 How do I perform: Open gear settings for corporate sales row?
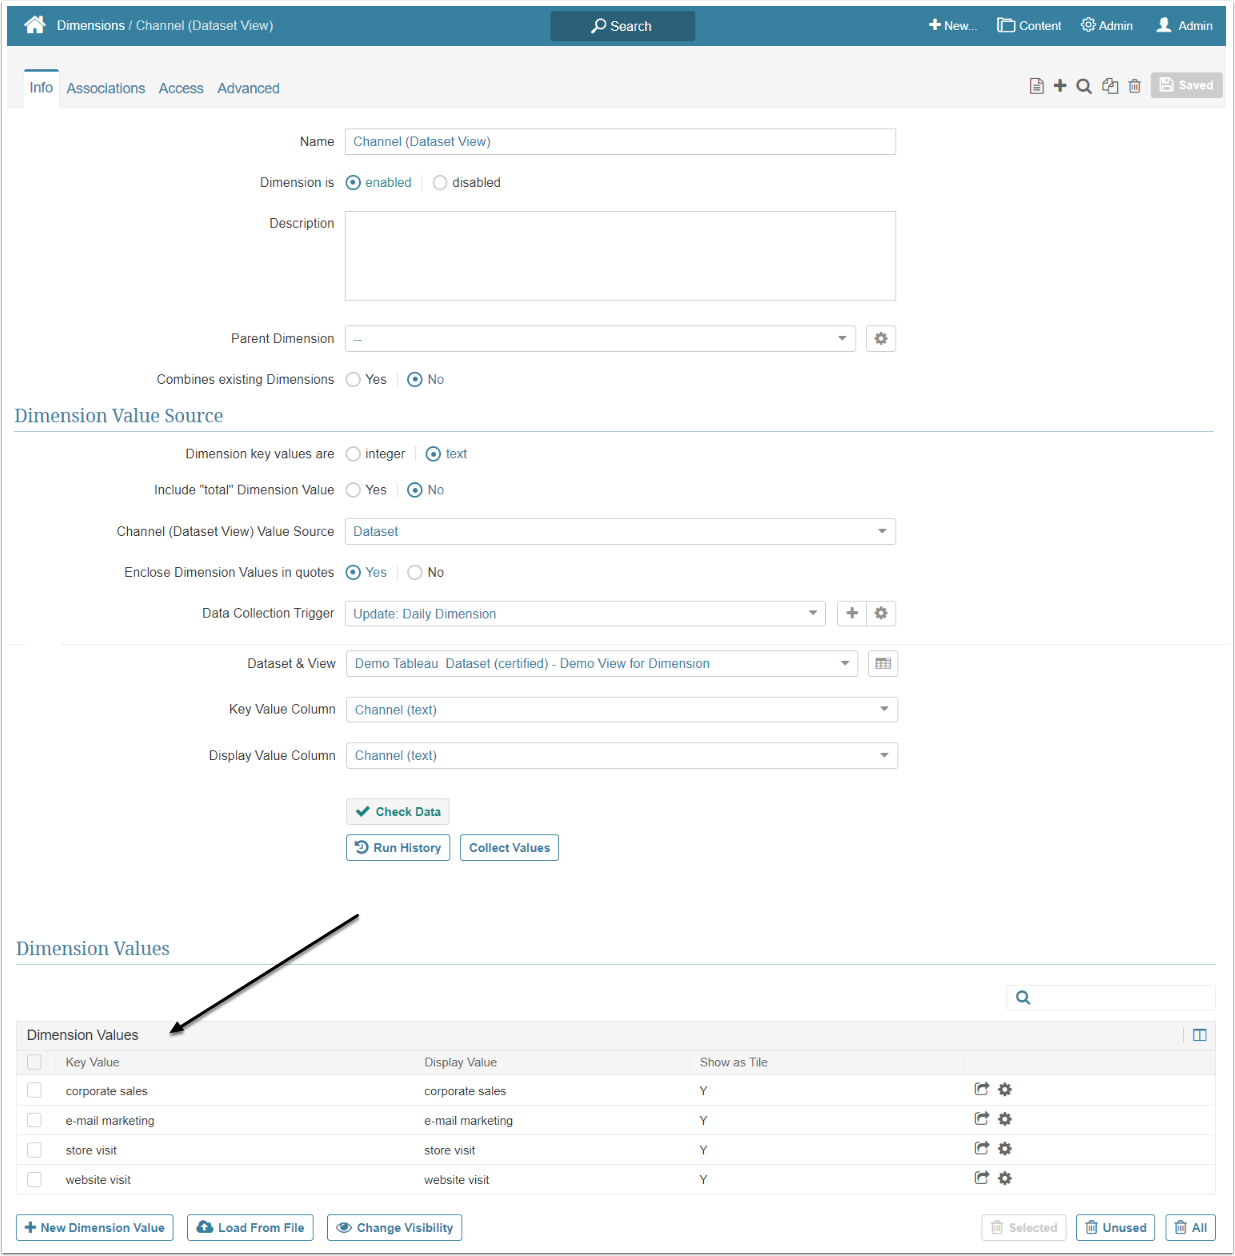[x=1005, y=1090]
